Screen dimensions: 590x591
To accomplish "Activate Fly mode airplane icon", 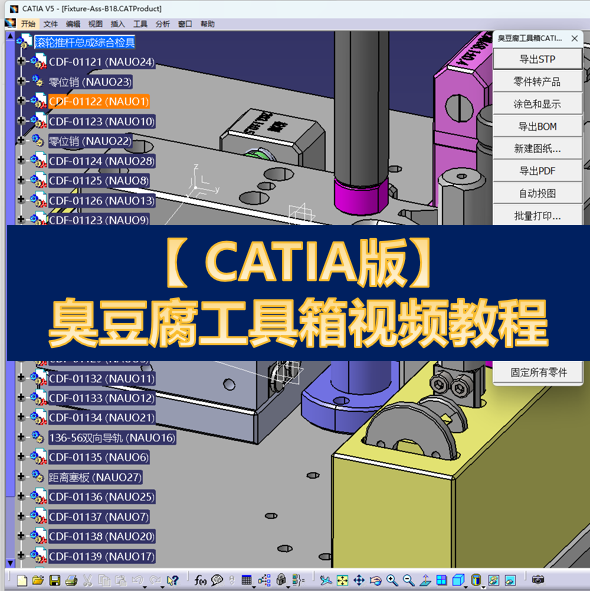I will [x=326, y=580].
